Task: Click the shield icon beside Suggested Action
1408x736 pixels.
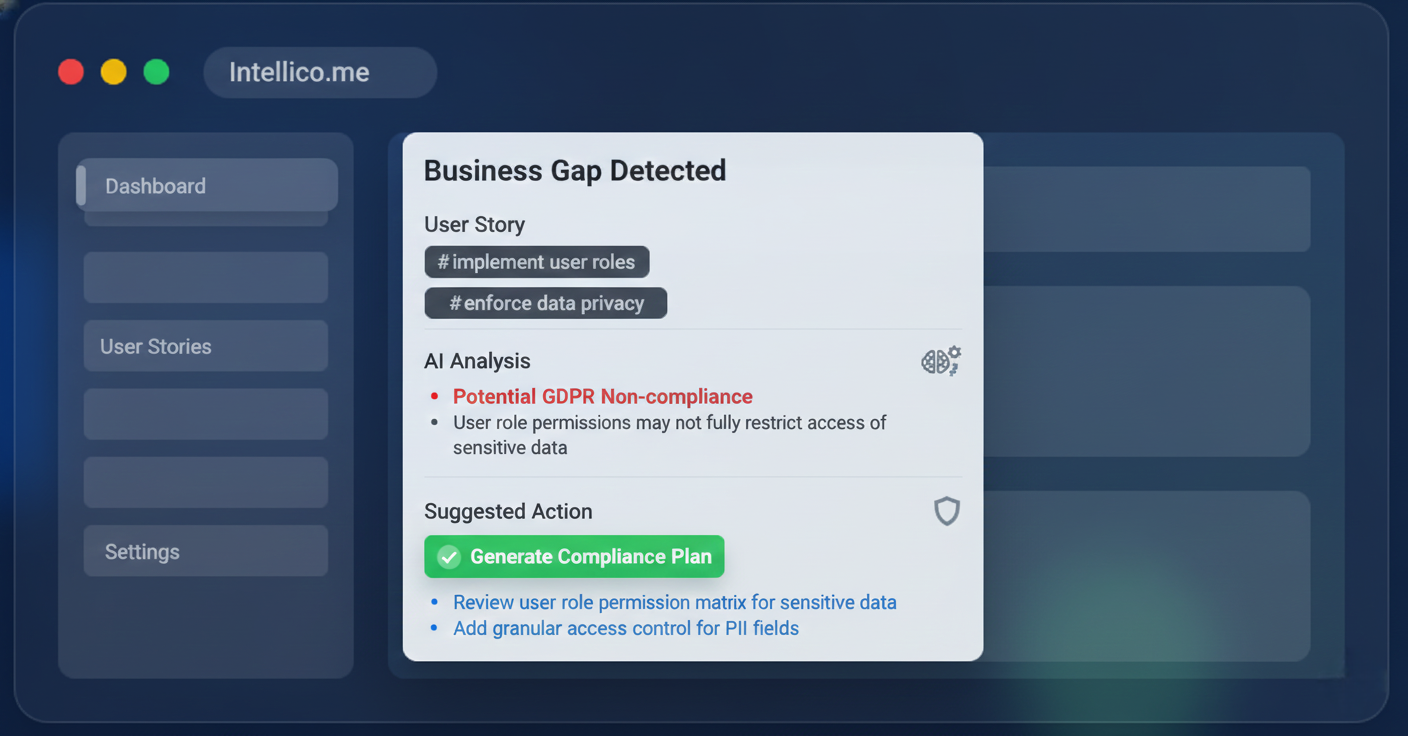Action: coord(946,511)
